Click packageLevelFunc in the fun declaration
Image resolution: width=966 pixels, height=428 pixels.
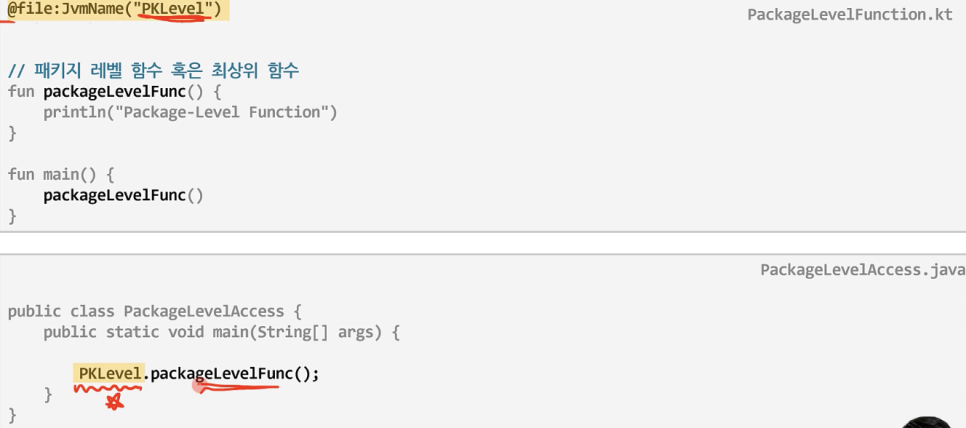point(115,92)
